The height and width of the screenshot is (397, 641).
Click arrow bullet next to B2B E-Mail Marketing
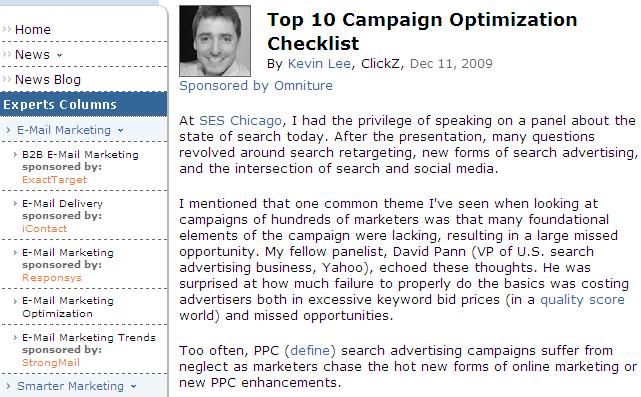[x=15, y=155]
